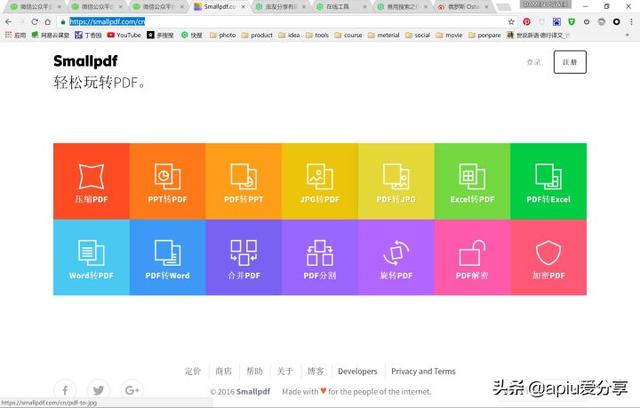Open the 帮助 help footer link
This screenshot has width=640, height=408.
click(x=255, y=371)
